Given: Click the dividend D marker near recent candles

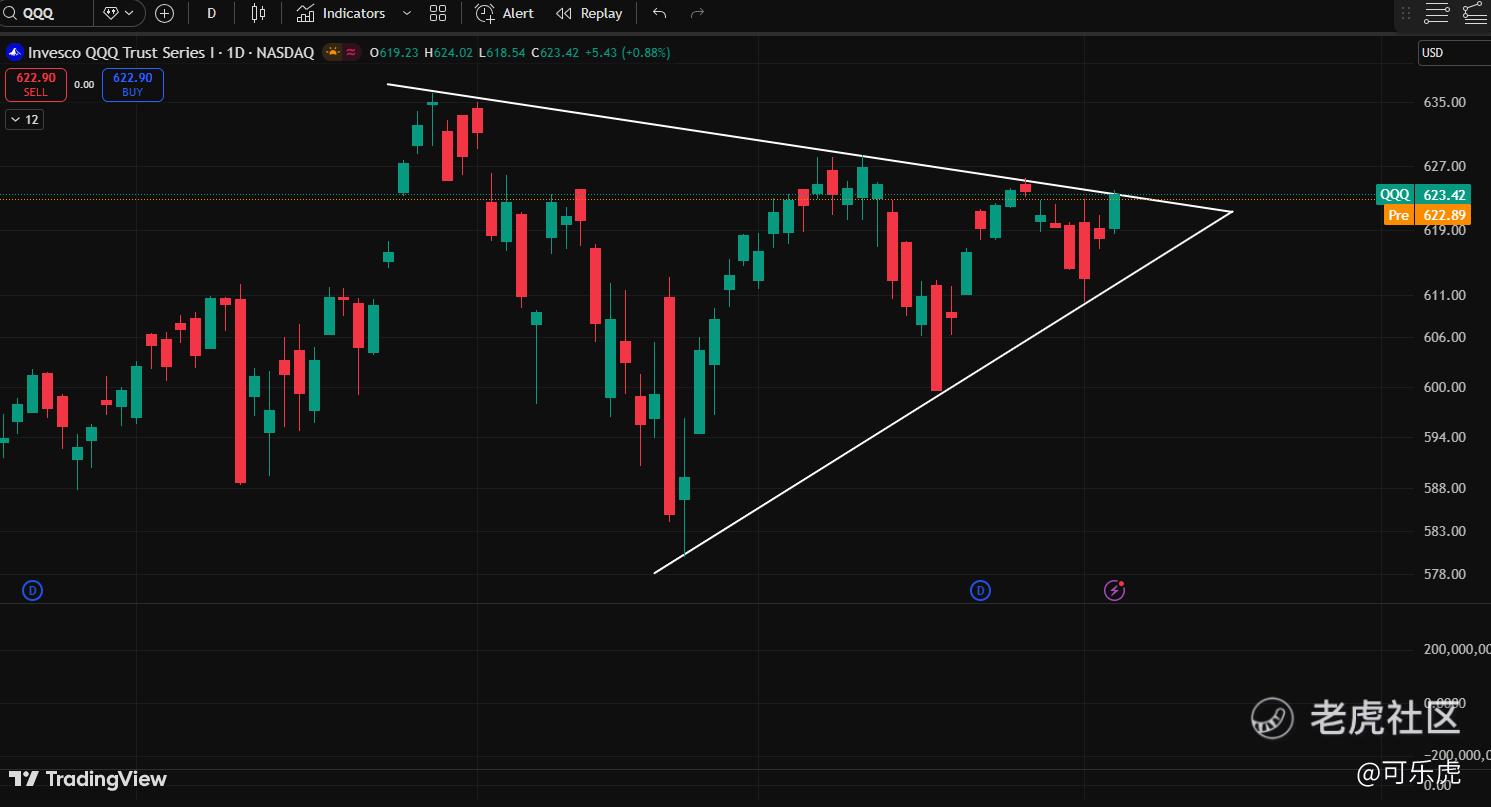Looking at the screenshot, I should tap(980, 591).
